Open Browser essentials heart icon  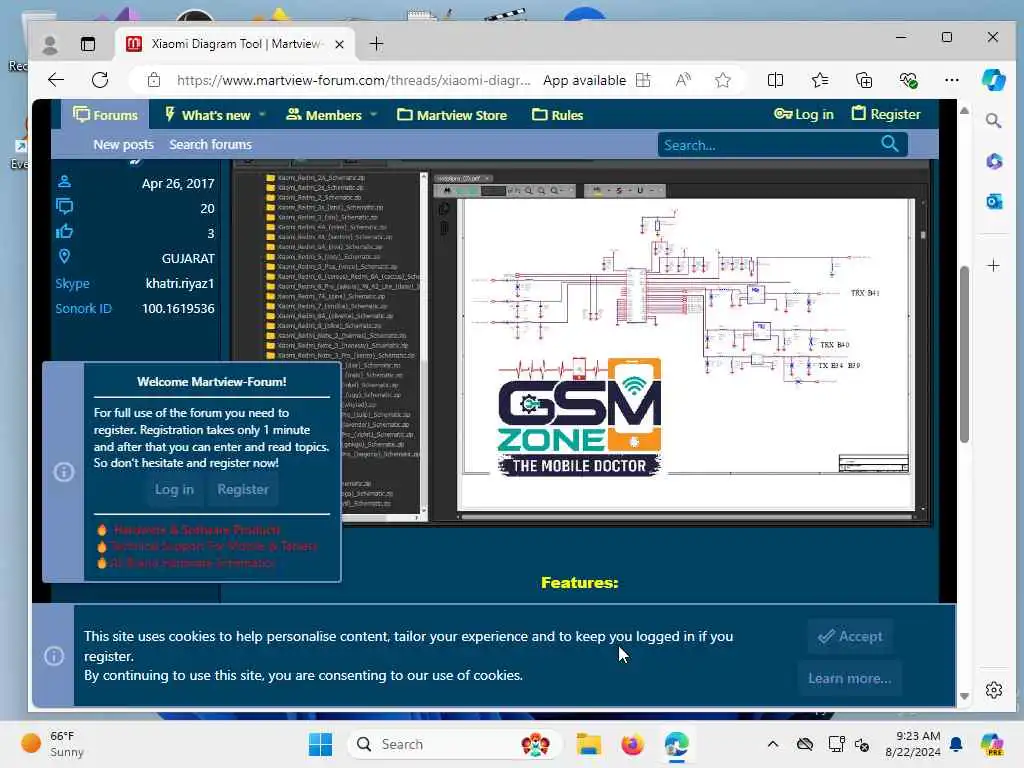(x=908, y=80)
